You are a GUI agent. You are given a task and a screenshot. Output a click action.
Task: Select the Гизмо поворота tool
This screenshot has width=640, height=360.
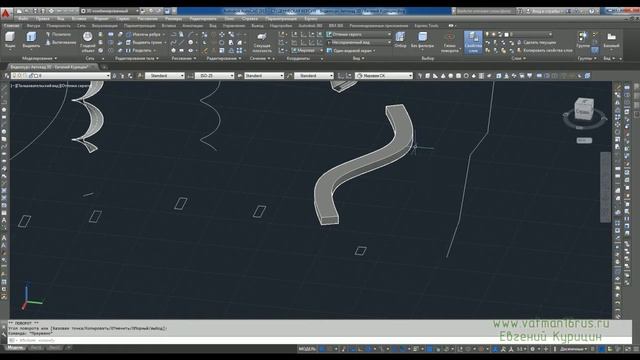pos(450,42)
